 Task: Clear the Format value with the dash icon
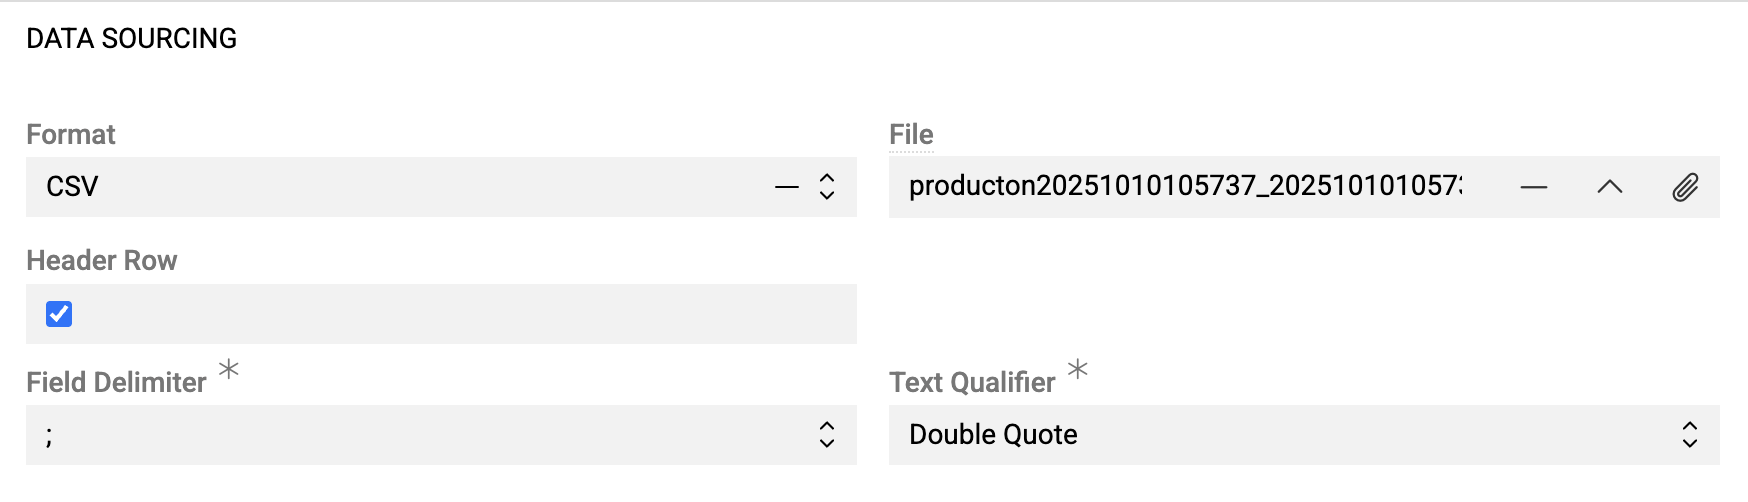(x=787, y=187)
